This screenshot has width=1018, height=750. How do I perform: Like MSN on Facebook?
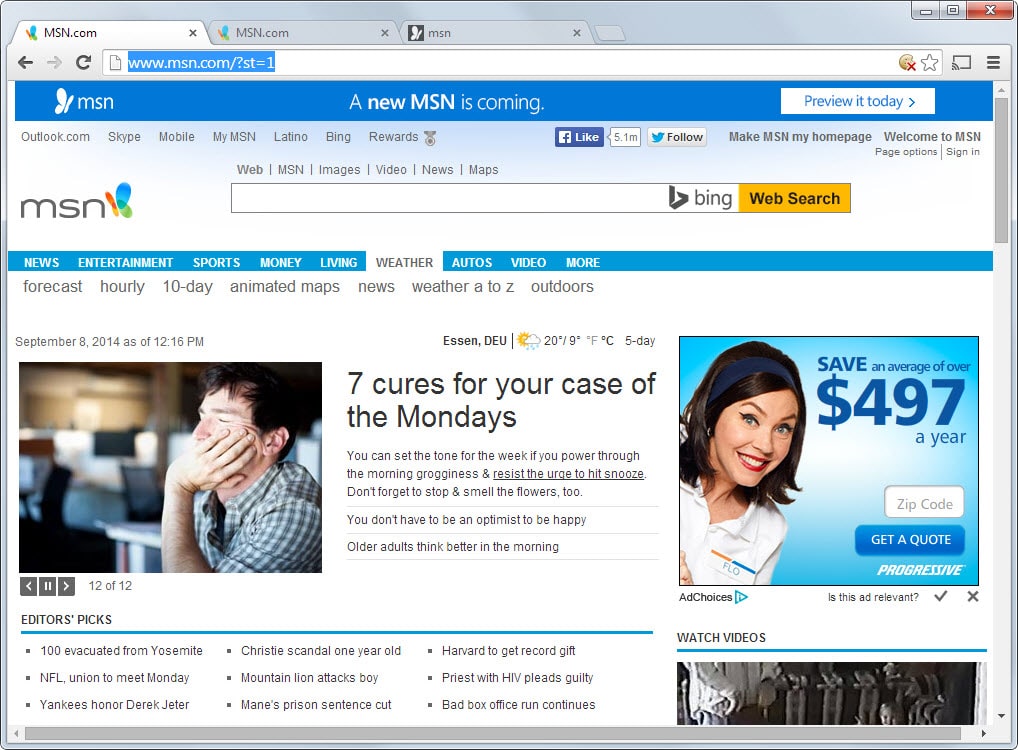coord(579,137)
